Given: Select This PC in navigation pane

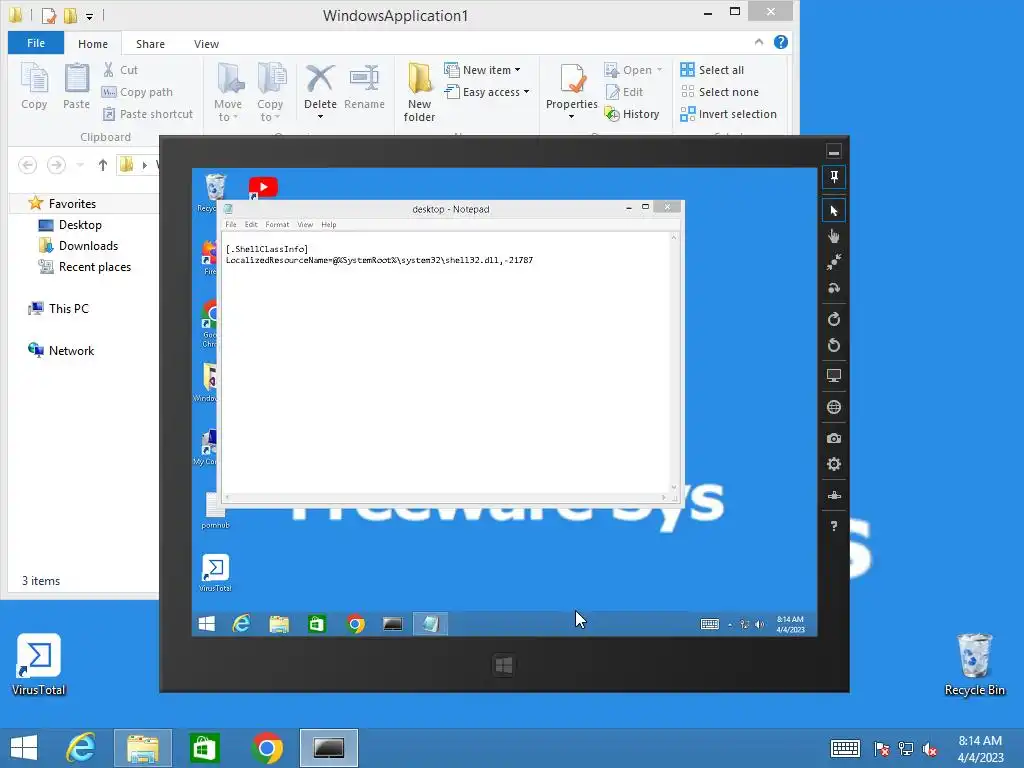Looking at the screenshot, I should click(58, 308).
